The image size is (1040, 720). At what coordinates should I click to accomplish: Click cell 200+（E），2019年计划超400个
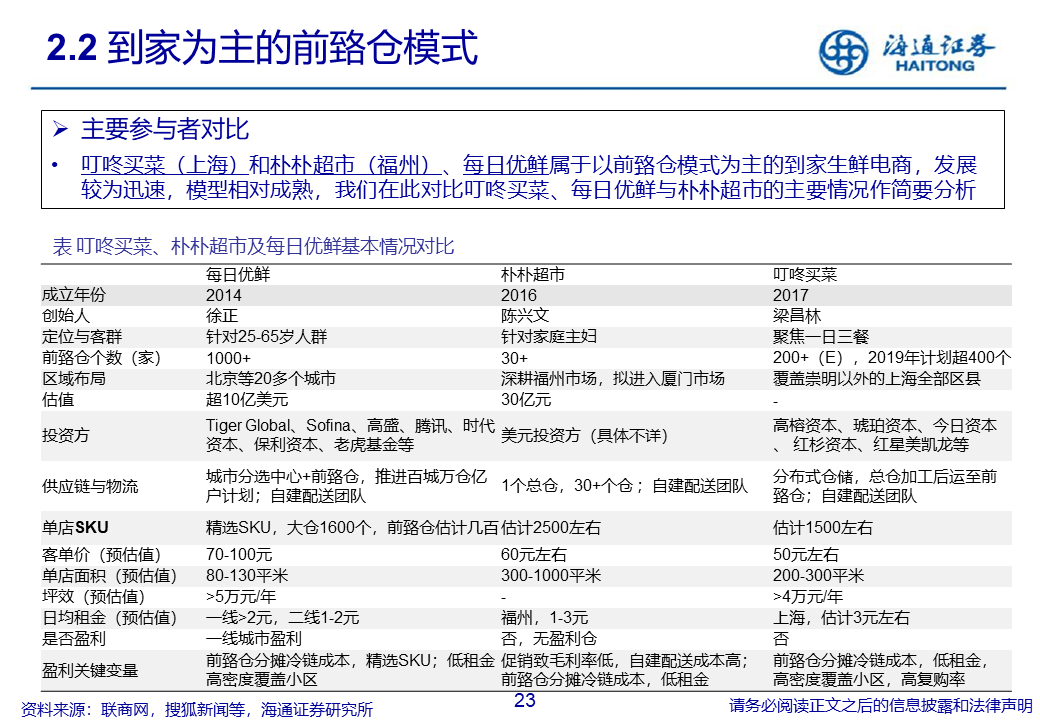pyautogui.click(x=892, y=358)
